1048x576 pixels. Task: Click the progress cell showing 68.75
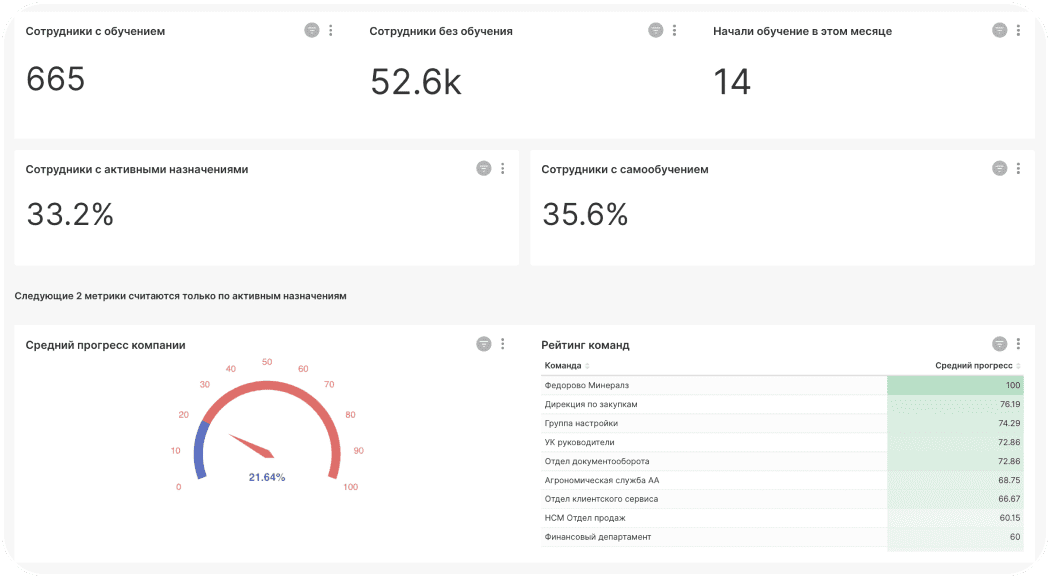pos(955,480)
